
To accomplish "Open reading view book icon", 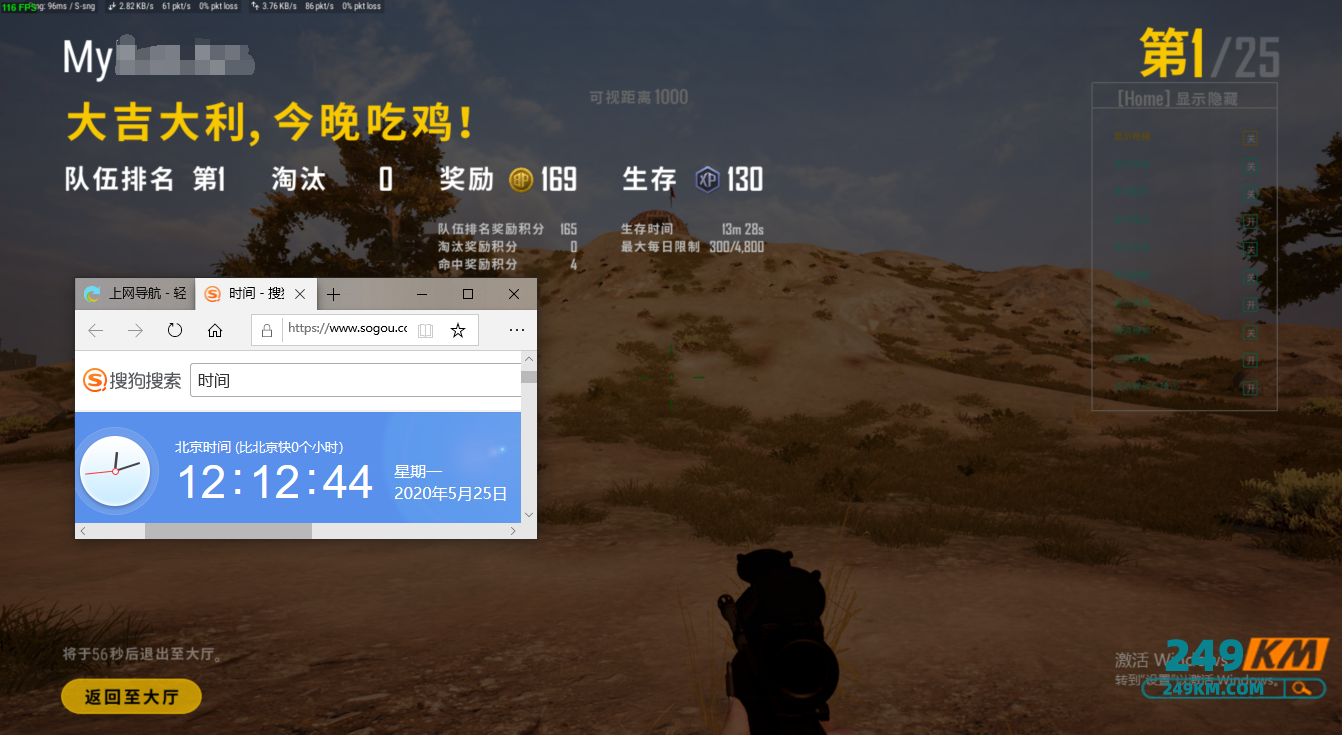I will tap(425, 330).
